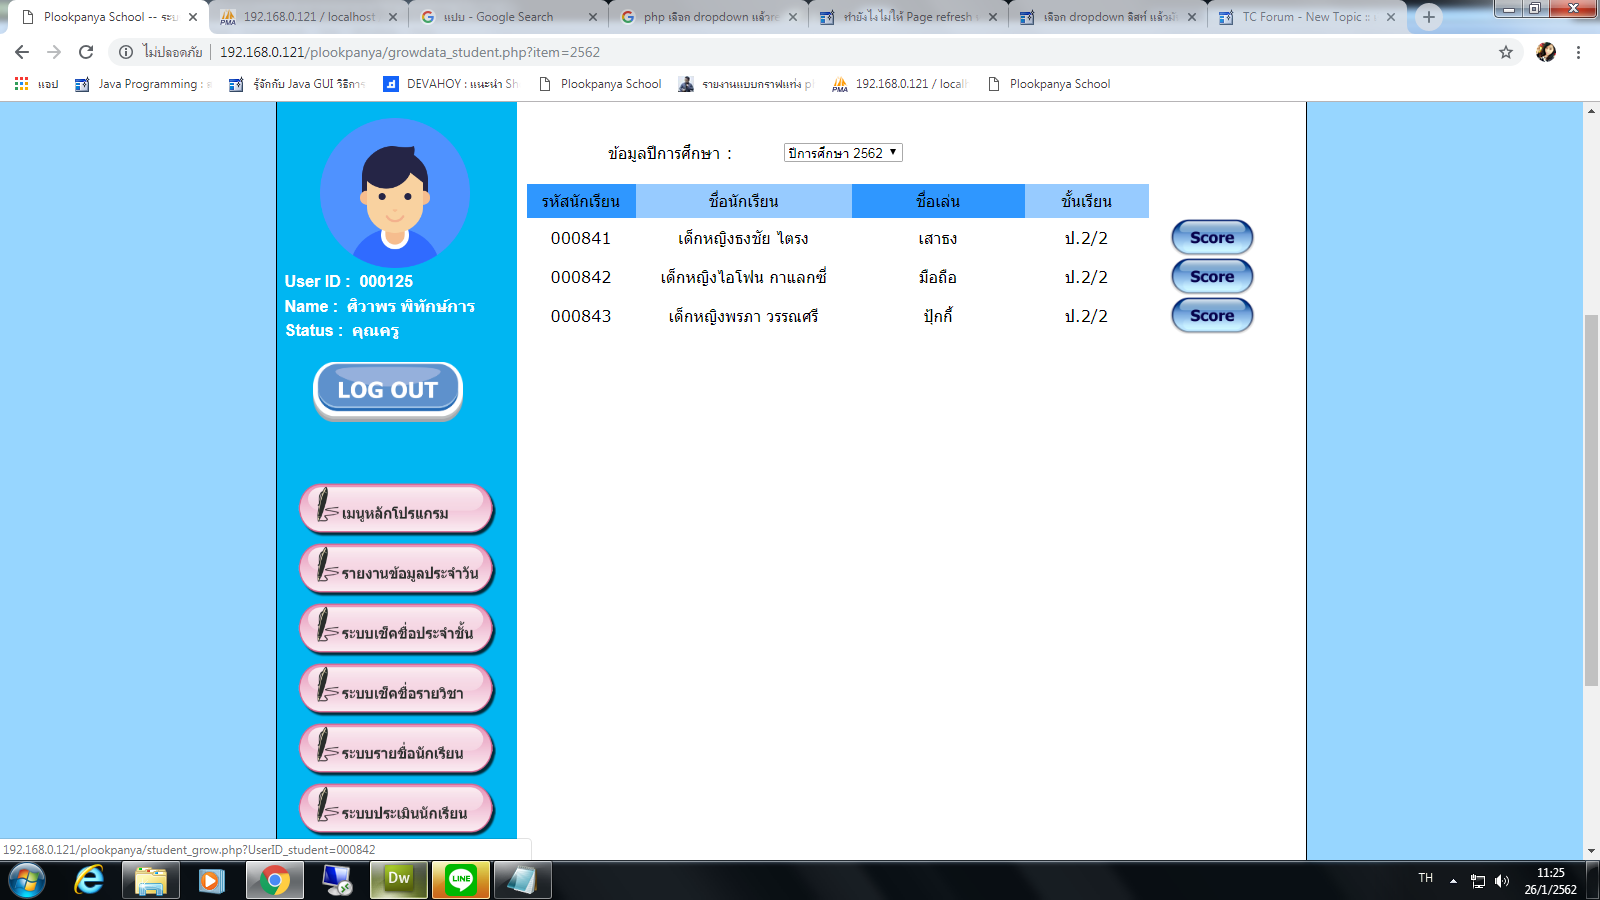
Task: Open the เมนูหลักโปรแกรม menu button
Action: [397, 511]
